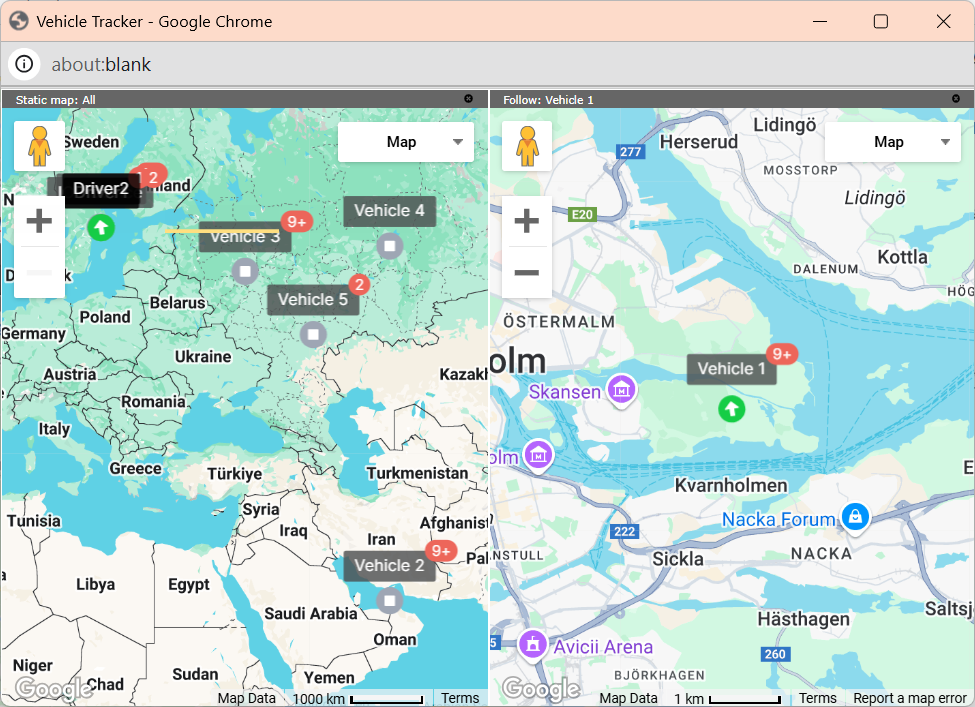Click the Vehicle 4 stopped marker
Image resolution: width=975 pixels, height=707 pixels.
coord(390,246)
